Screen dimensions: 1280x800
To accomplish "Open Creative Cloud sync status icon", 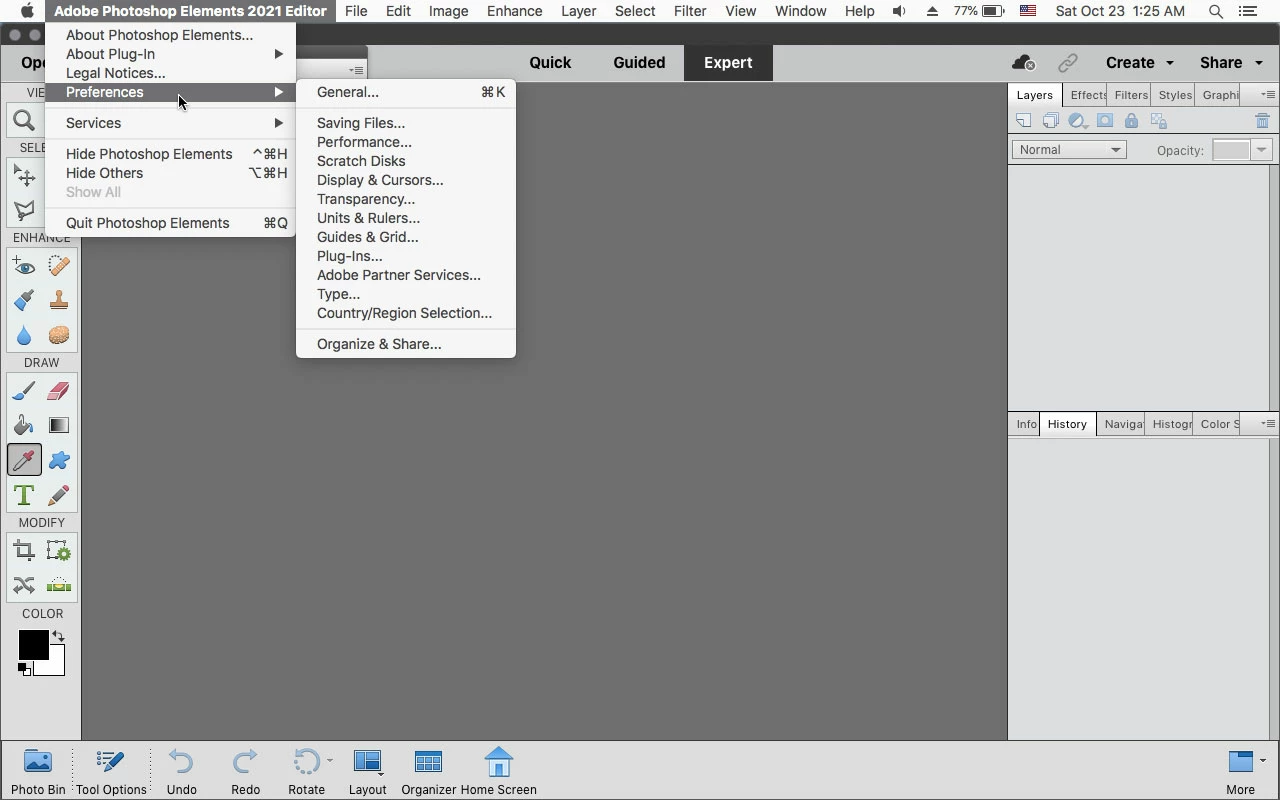I will point(1023,63).
